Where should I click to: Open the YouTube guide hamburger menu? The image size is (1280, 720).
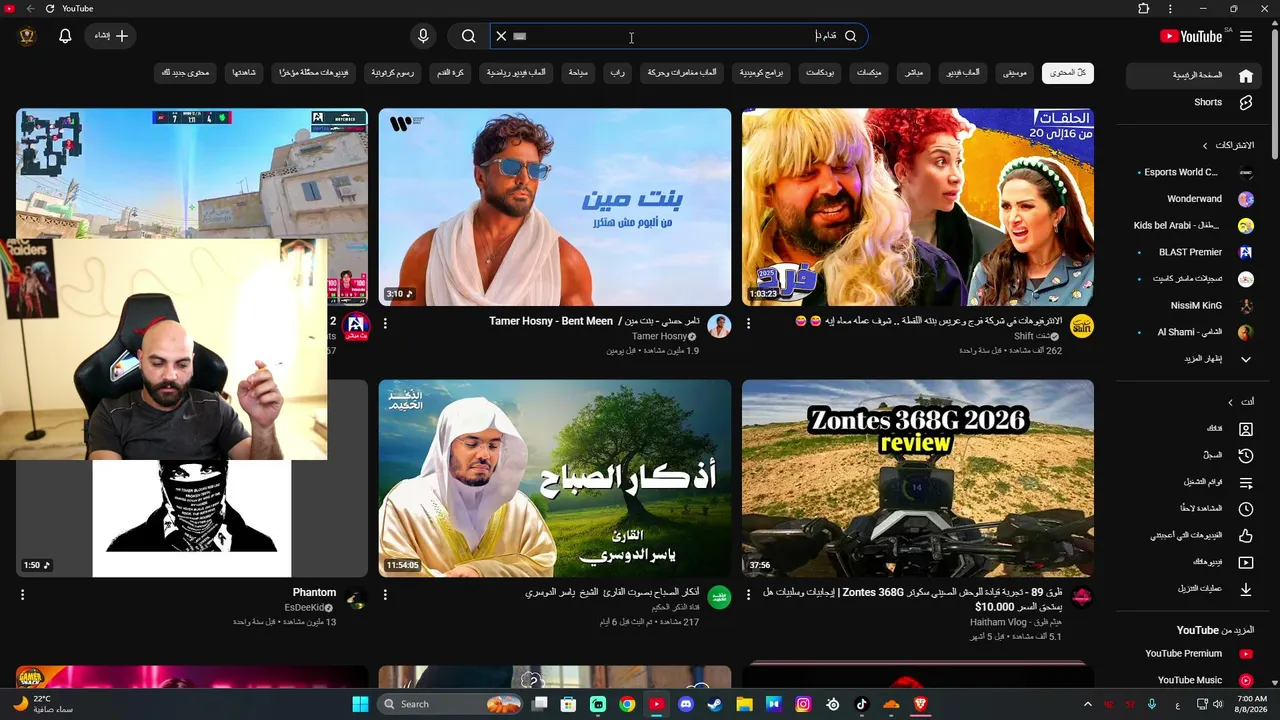pos(1246,36)
